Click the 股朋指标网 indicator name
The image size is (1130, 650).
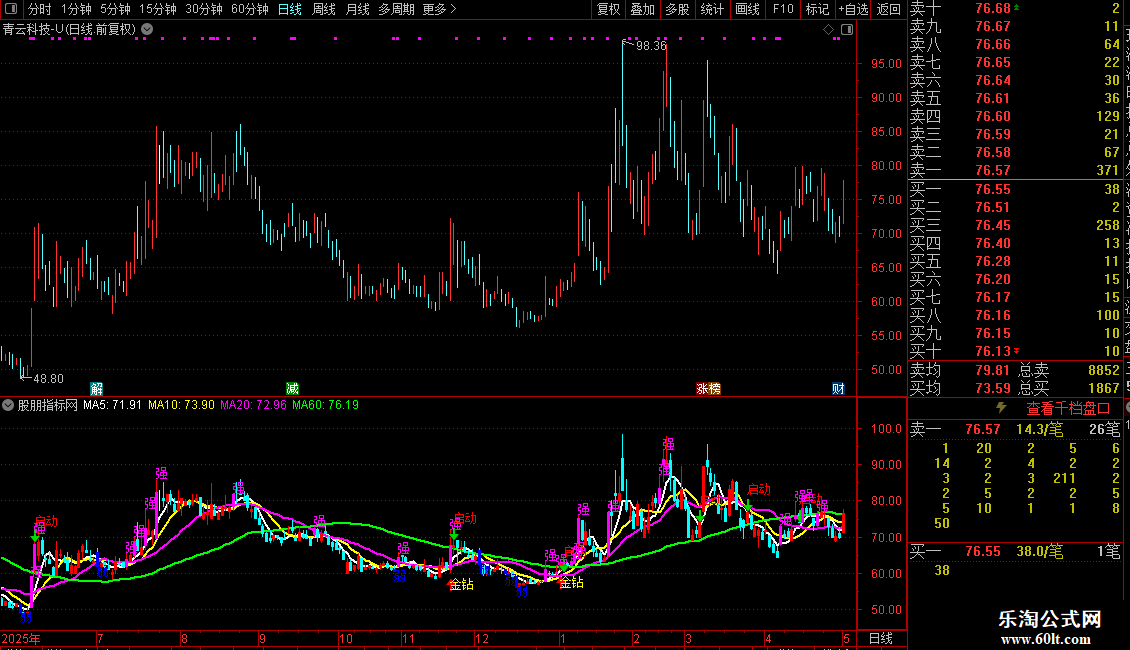point(47,405)
